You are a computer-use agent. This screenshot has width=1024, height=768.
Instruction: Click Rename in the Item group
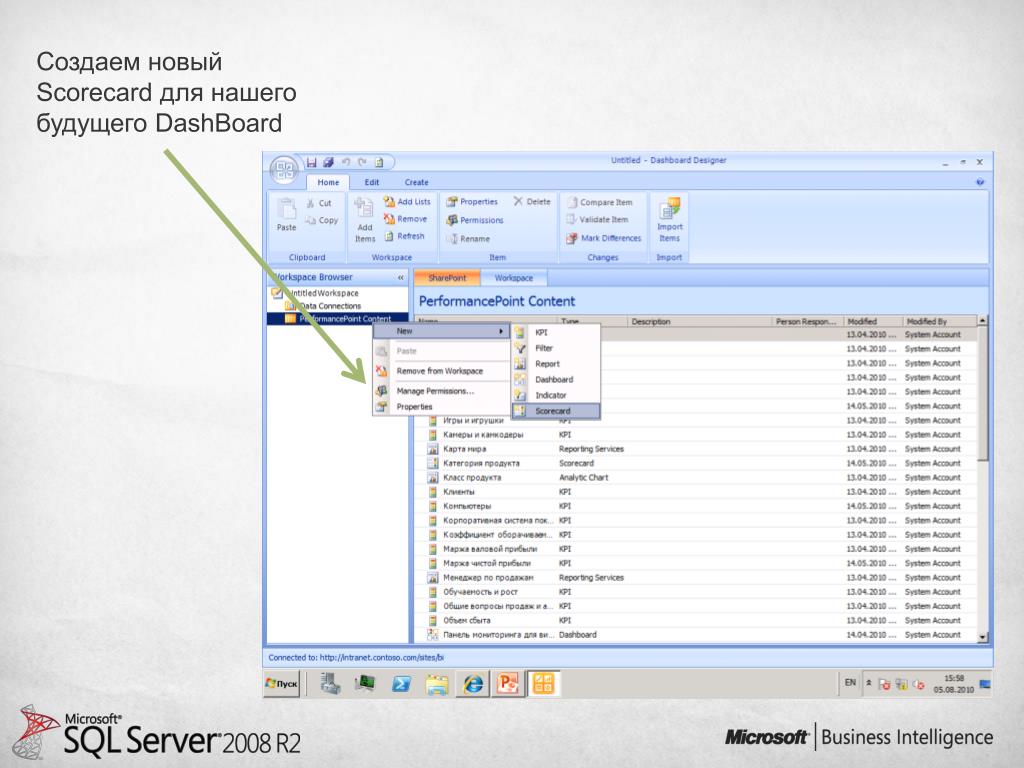pyautogui.click(x=468, y=239)
